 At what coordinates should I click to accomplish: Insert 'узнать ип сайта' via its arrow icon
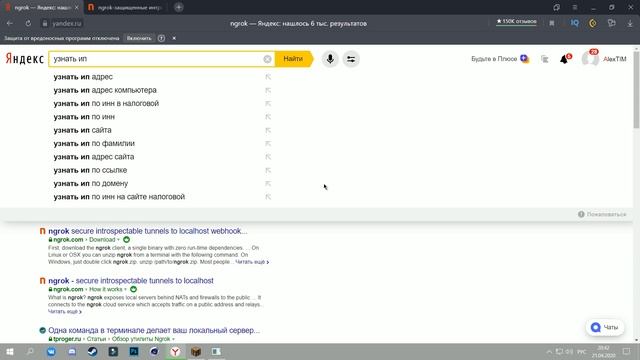[x=268, y=130]
